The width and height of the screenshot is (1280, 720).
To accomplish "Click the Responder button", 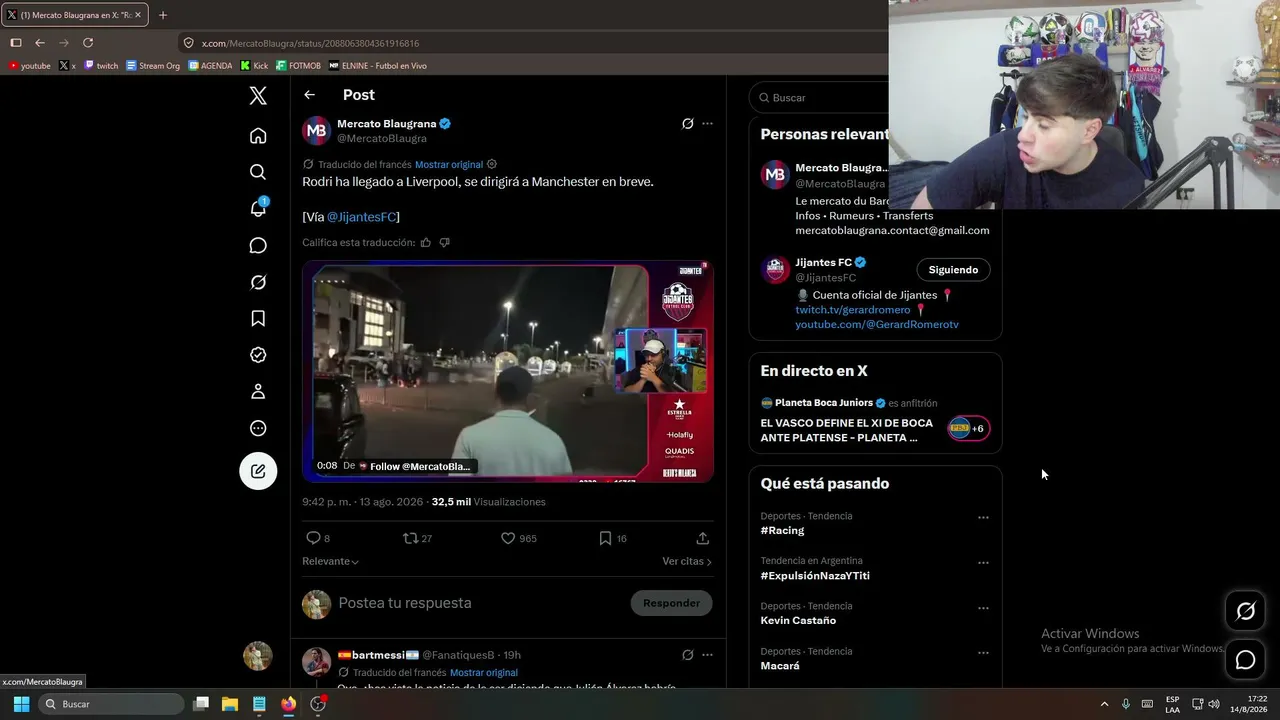I will [671, 603].
